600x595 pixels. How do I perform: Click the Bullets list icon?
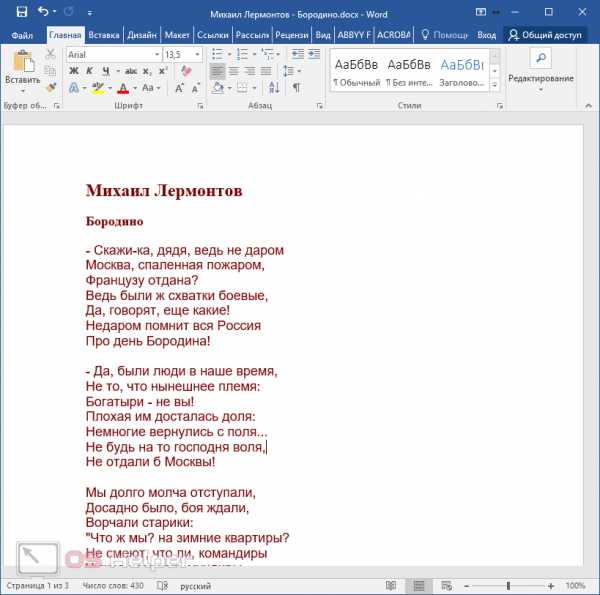pos(217,54)
